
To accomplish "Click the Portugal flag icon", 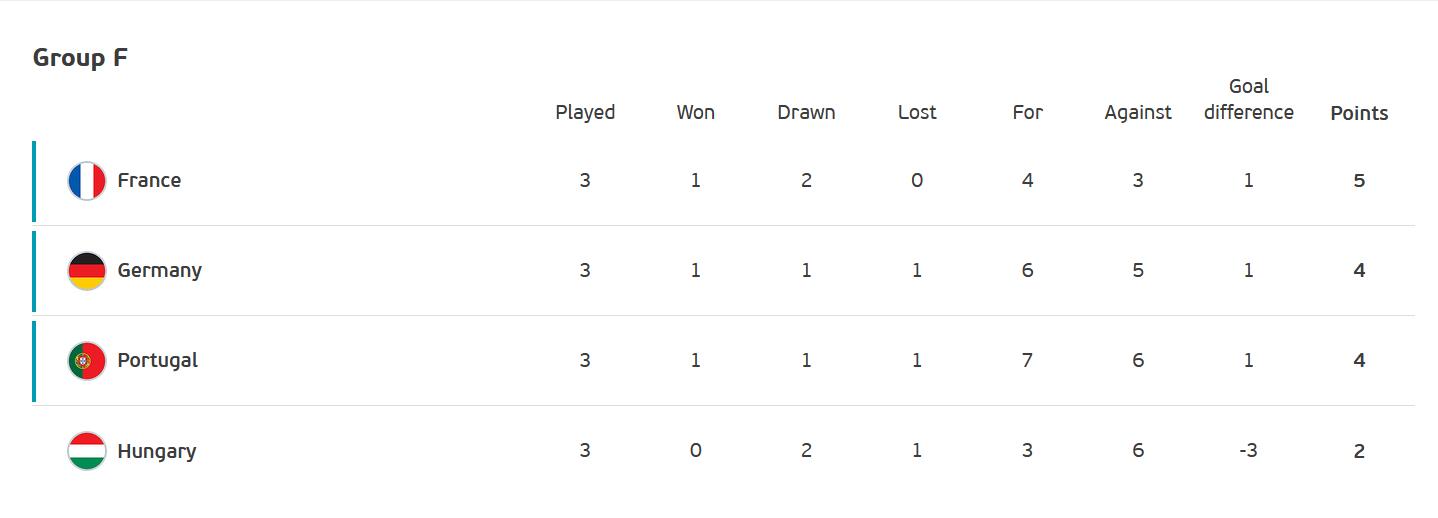I will click(87, 361).
